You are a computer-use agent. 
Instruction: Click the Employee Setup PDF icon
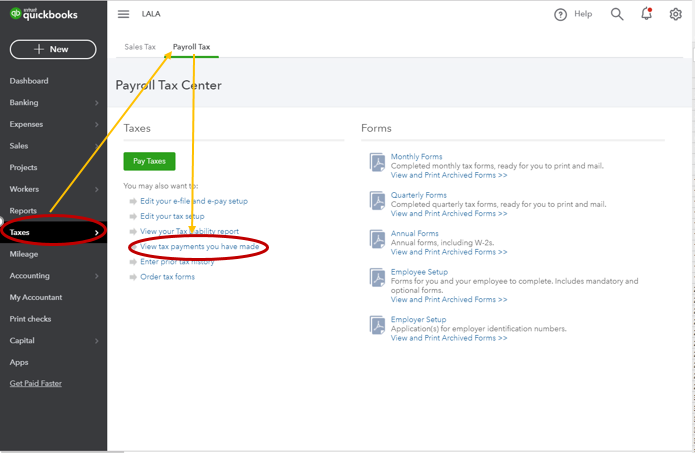point(377,277)
